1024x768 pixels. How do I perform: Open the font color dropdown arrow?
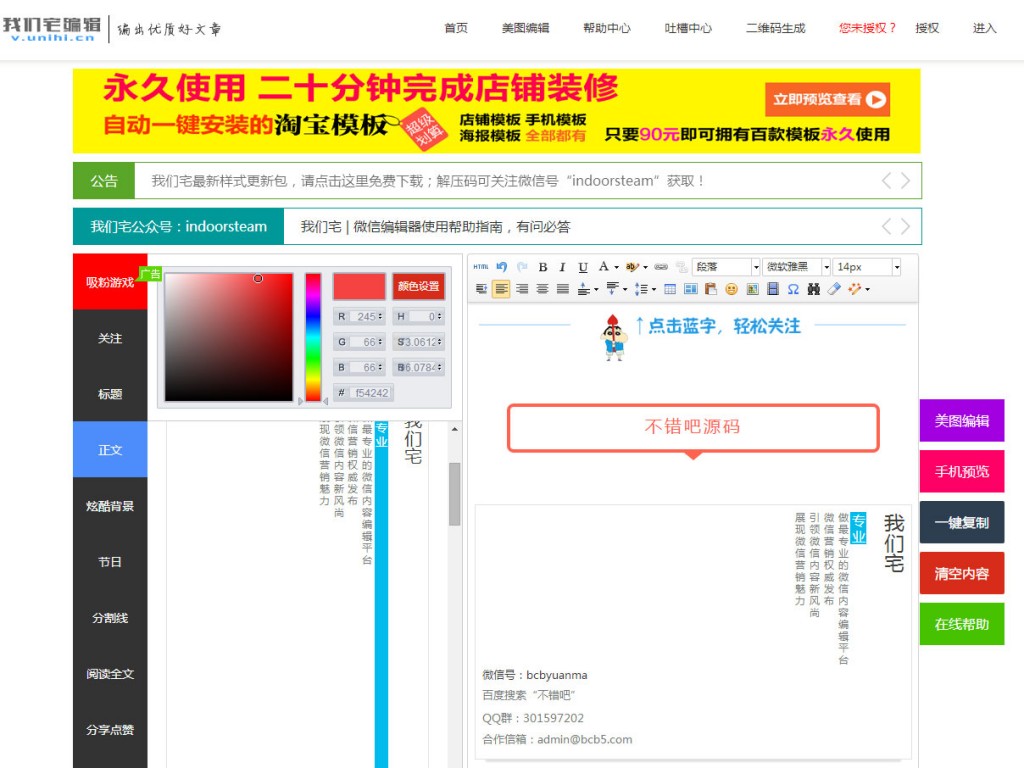616,267
